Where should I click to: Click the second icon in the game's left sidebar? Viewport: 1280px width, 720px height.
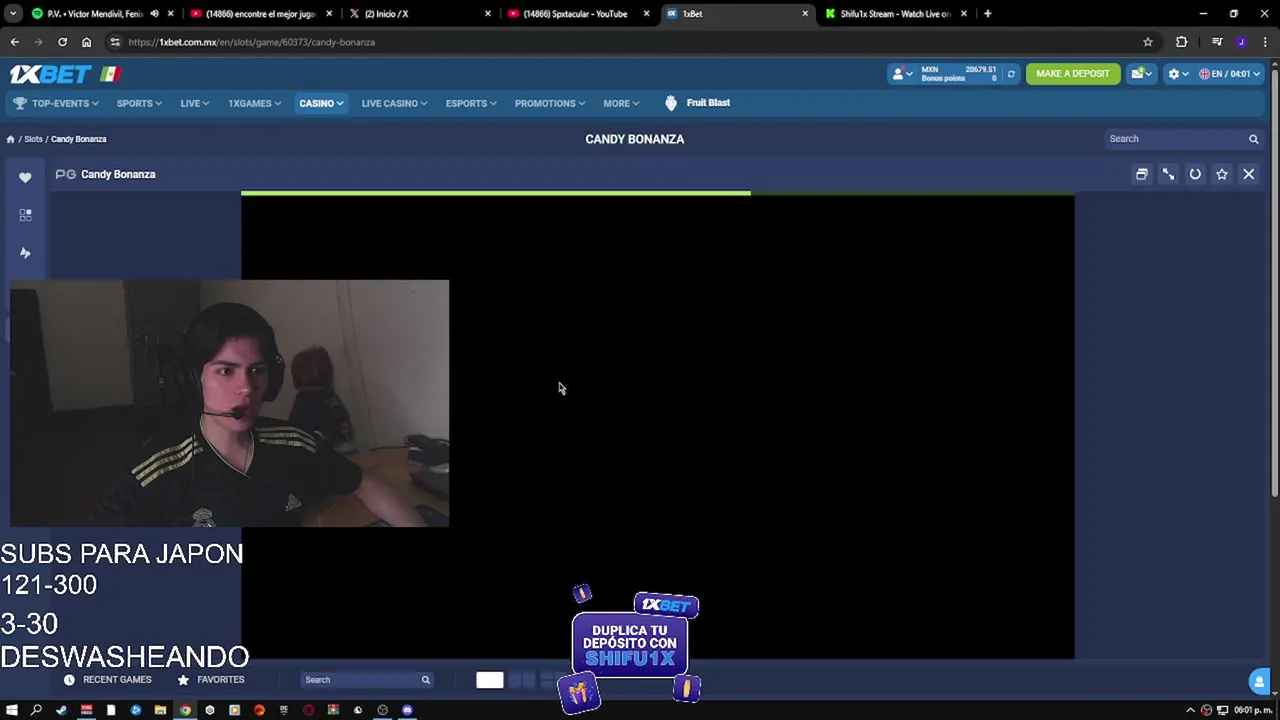click(25, 215)
